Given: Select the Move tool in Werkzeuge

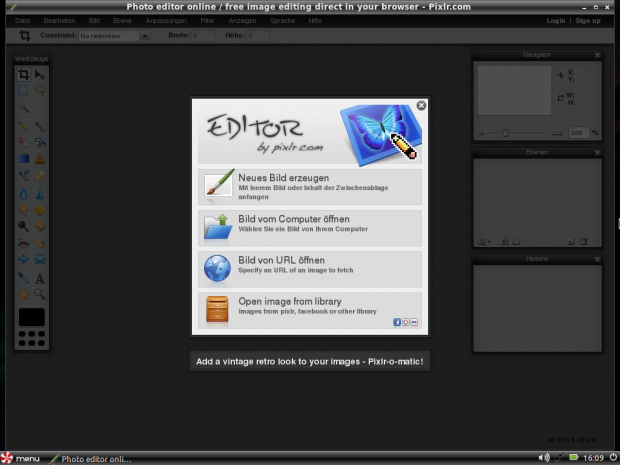Looking at the screenshot, I should point(40,74).
